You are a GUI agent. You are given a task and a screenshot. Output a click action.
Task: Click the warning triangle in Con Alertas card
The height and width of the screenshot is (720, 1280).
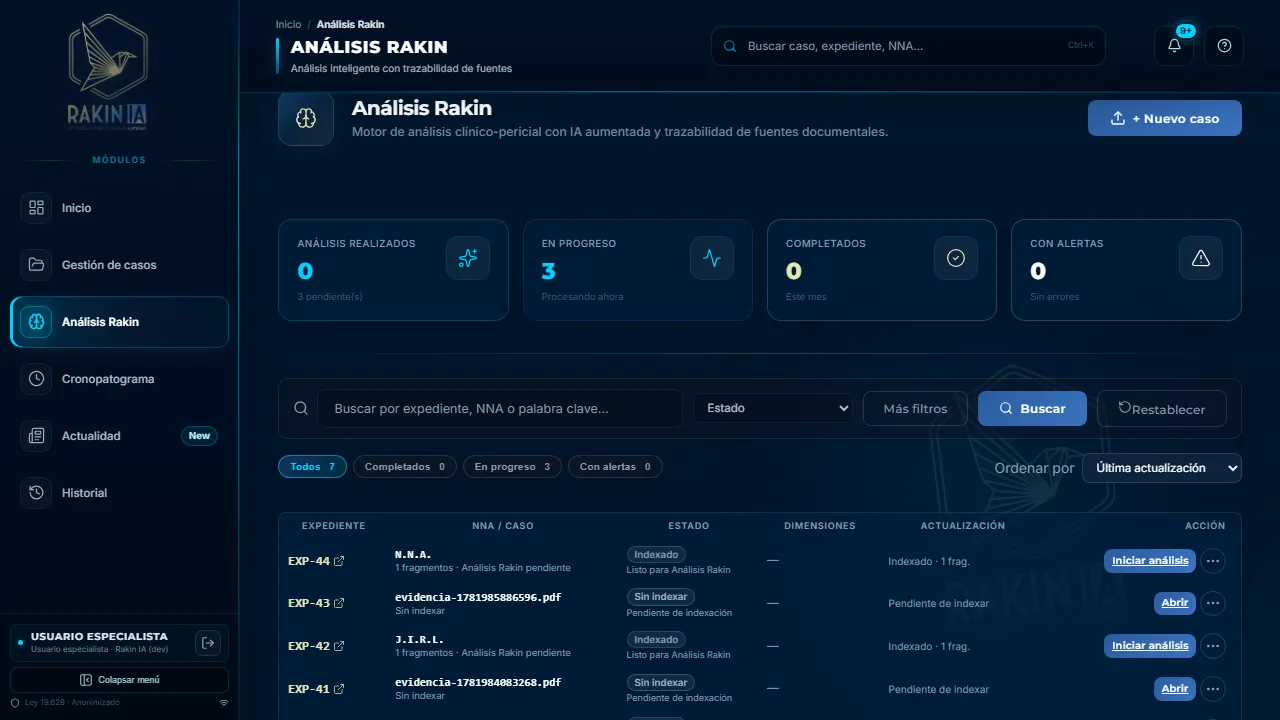pyautogui.click(x=1201, y=258)
